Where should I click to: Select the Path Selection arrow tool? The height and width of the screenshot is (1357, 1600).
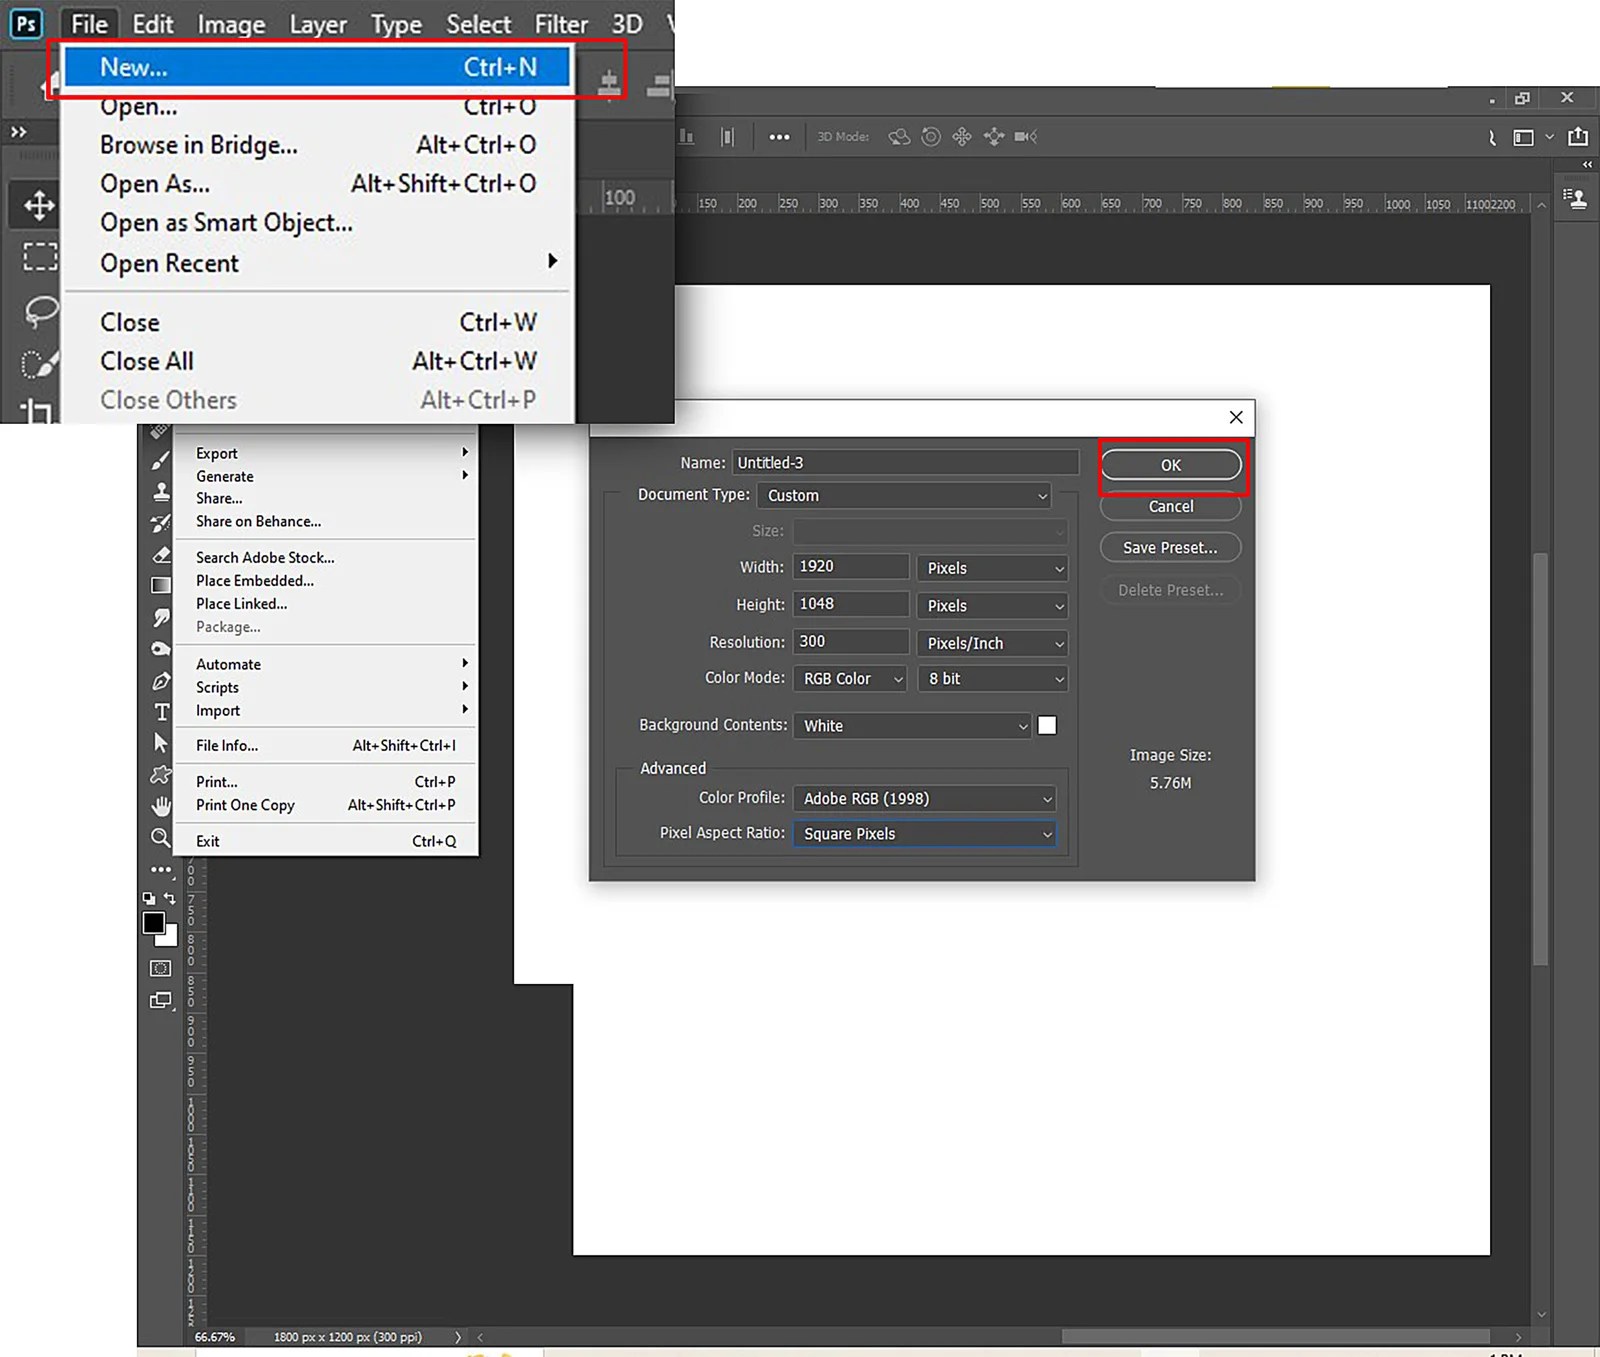pos(160,743)
